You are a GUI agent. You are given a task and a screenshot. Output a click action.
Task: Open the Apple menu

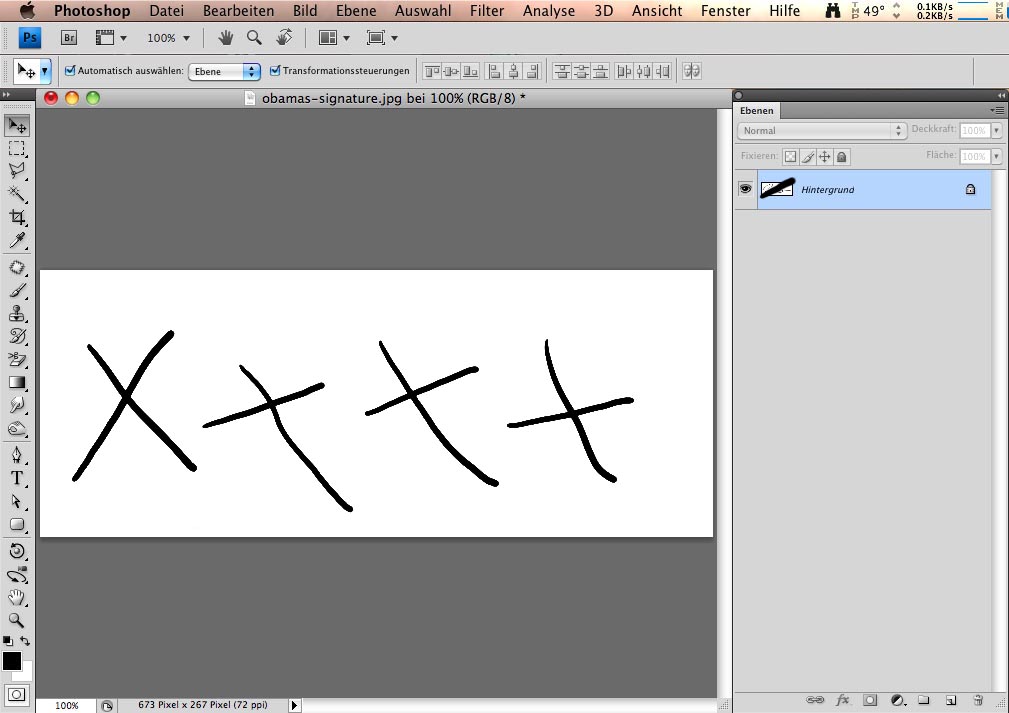tap(27, 11)
